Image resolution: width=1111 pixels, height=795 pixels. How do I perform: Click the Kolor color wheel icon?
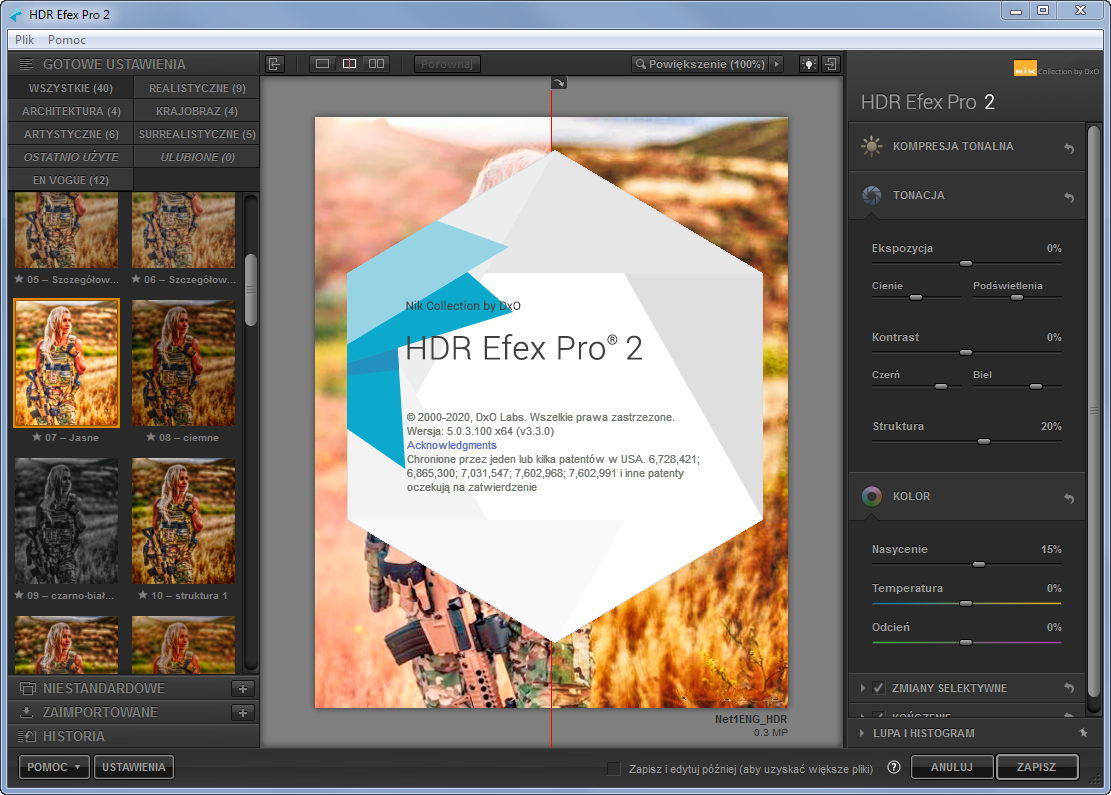coord(872,496)
